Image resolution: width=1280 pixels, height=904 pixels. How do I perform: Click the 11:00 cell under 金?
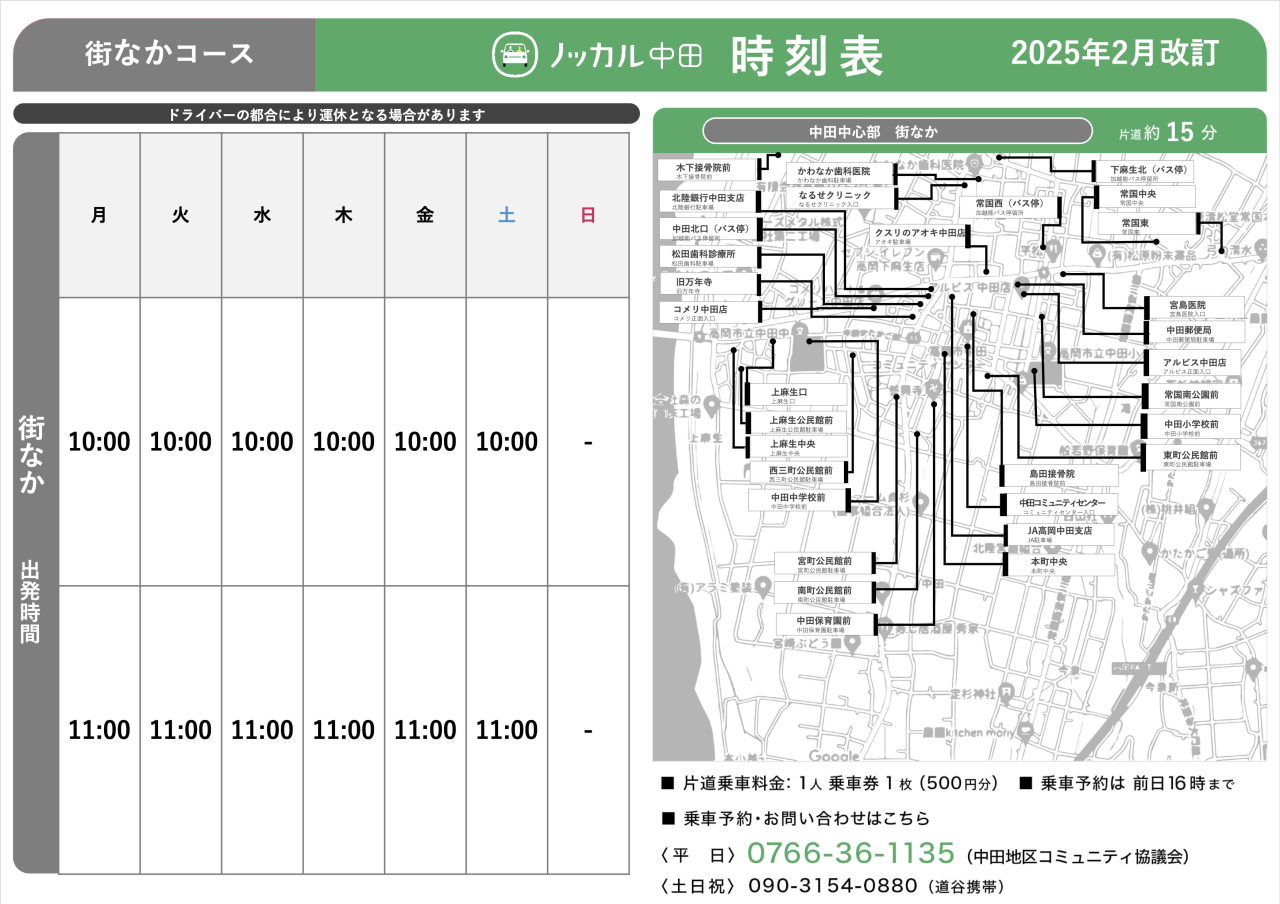[x=425, y=730]
